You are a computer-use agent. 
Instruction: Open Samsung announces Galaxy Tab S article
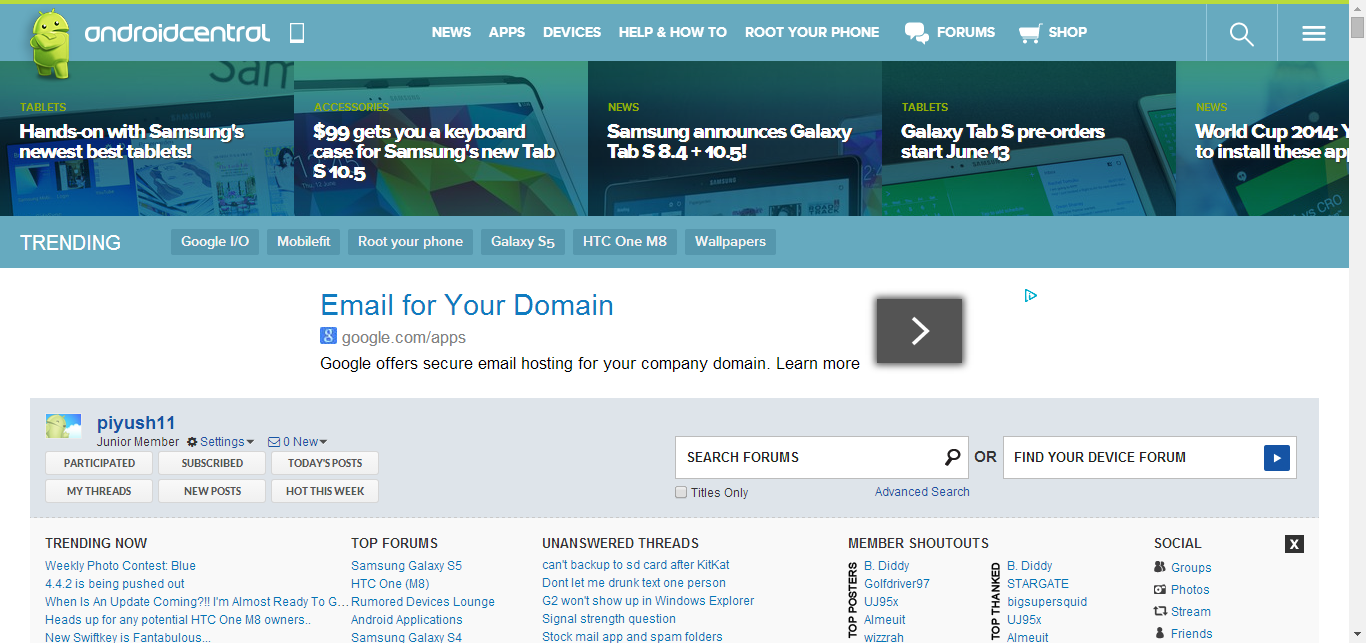(x=729, y=141)
